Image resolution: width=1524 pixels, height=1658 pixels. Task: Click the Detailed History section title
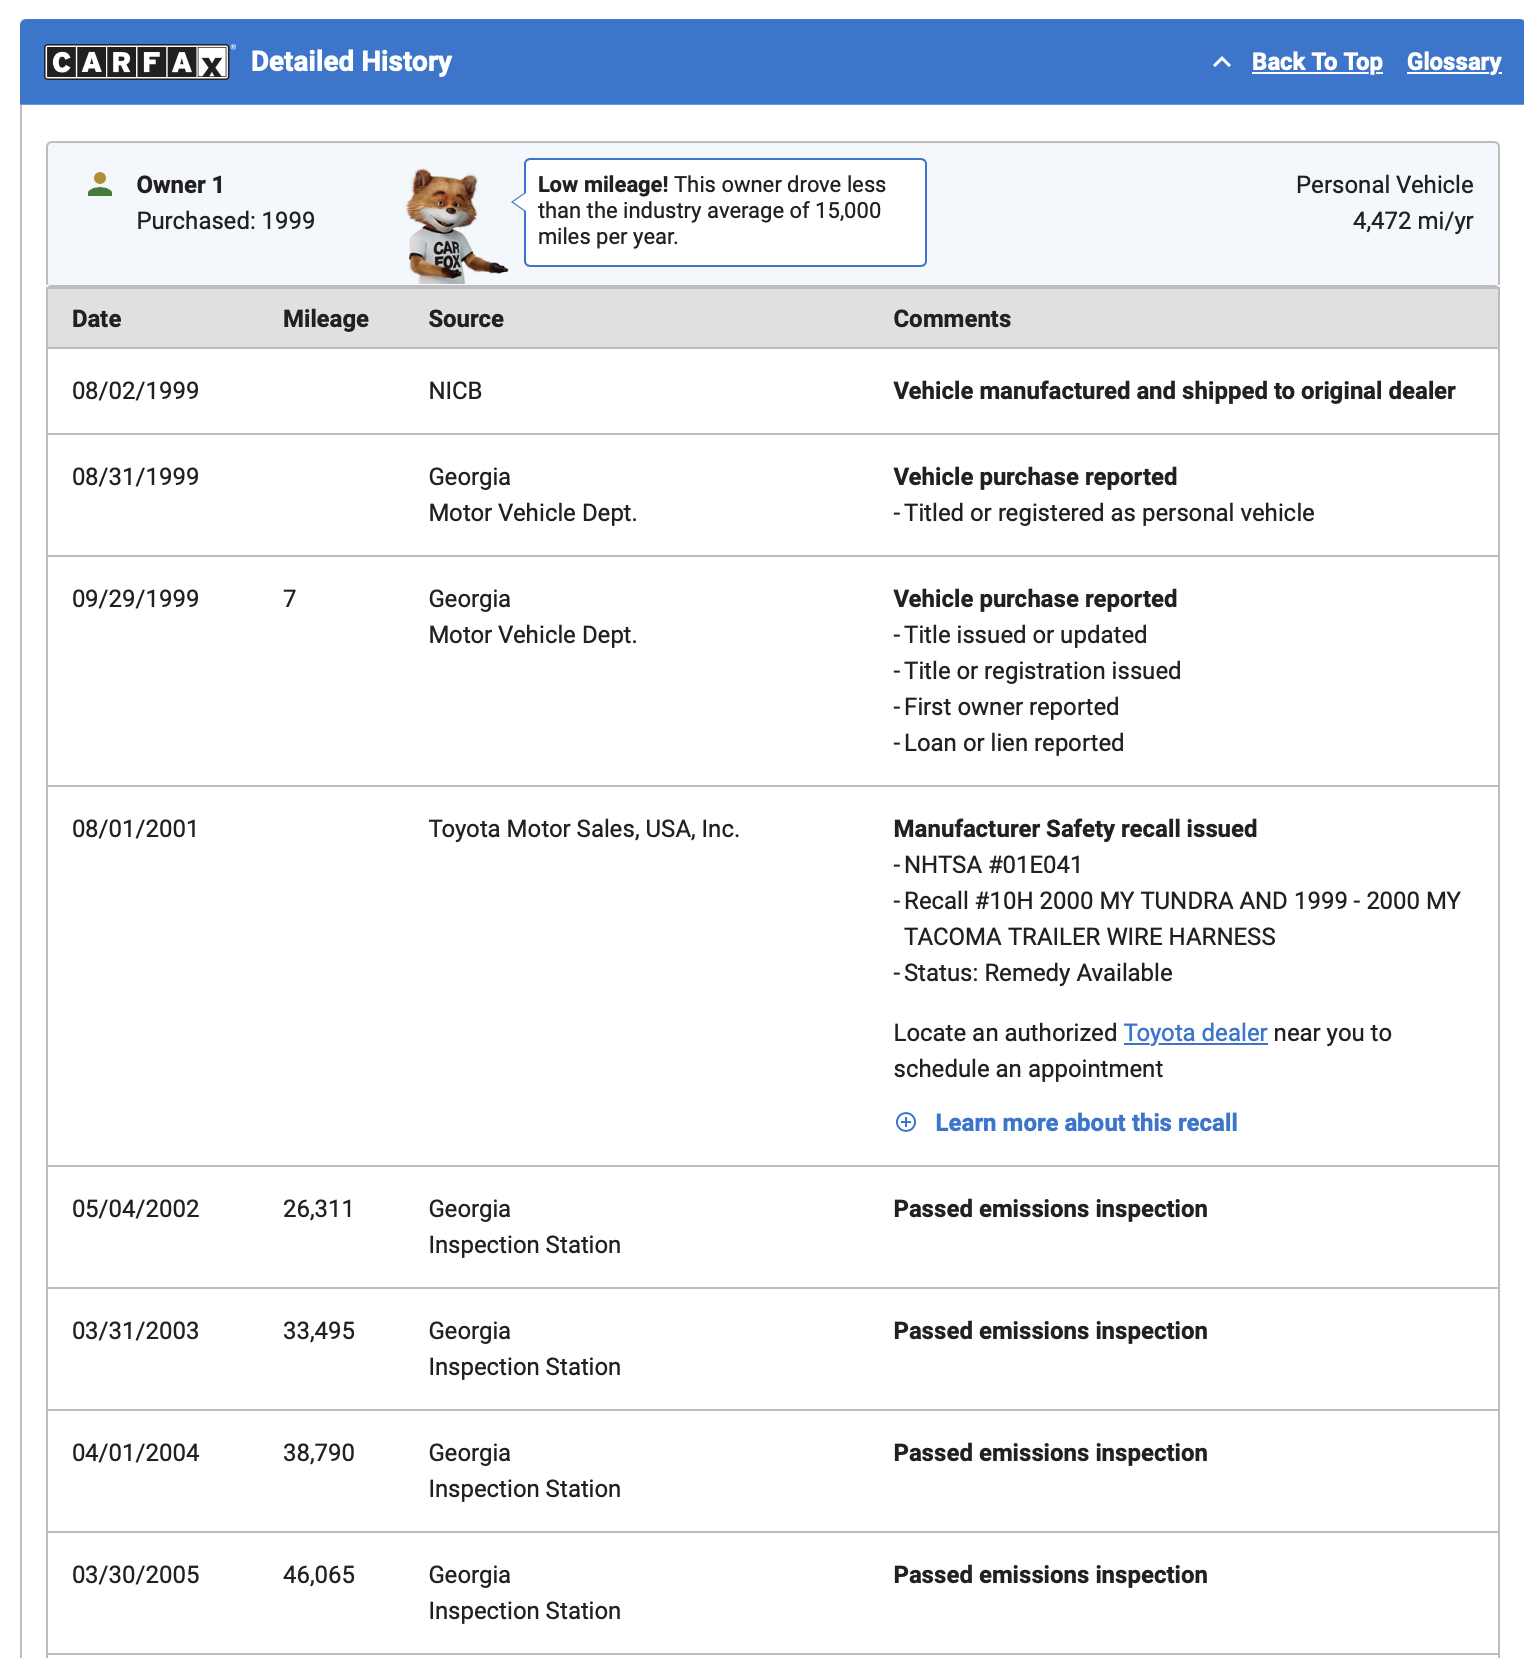tap(351, 62)
